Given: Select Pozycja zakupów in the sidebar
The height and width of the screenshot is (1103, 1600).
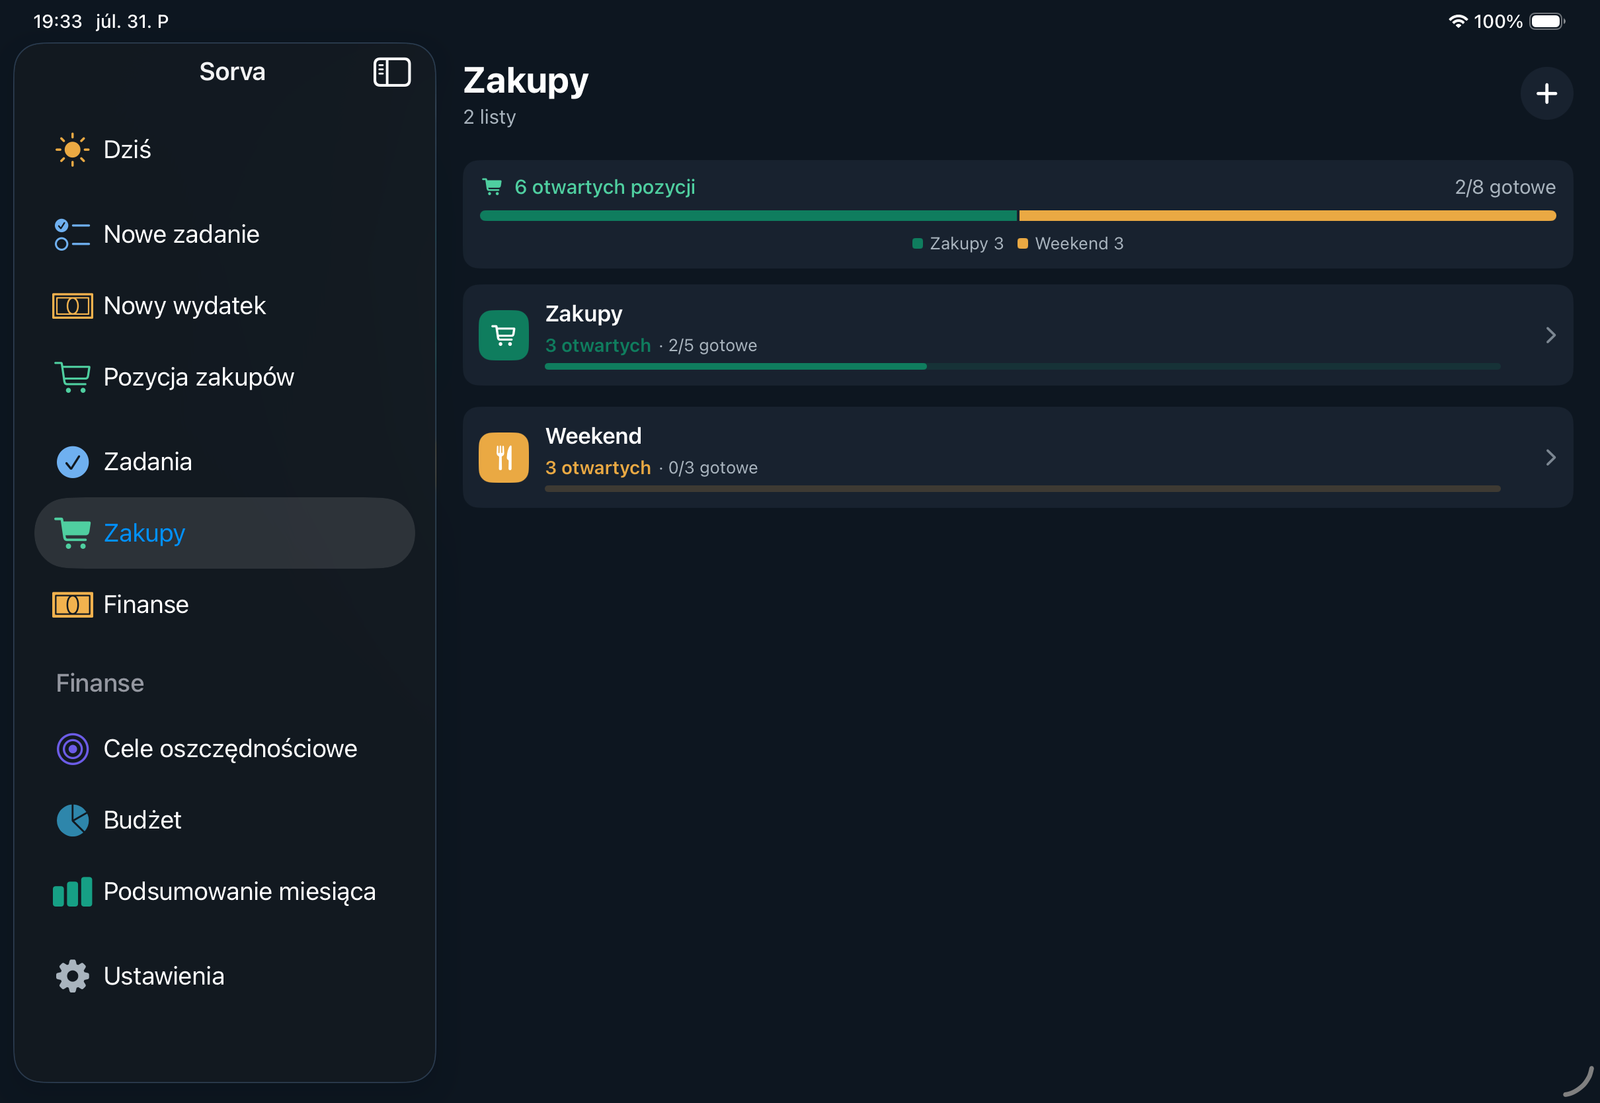Looking at the screenshot, I should click(x=225, y=377).
